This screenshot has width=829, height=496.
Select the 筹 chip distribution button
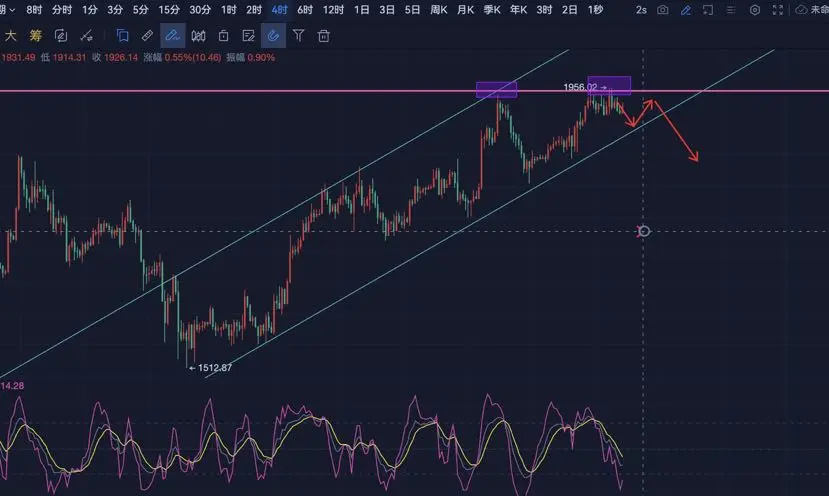[x=35, y=35]
